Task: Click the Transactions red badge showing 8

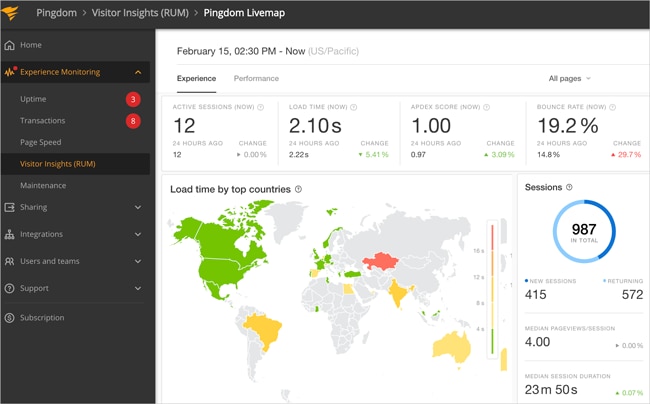Action: point(133,121)
